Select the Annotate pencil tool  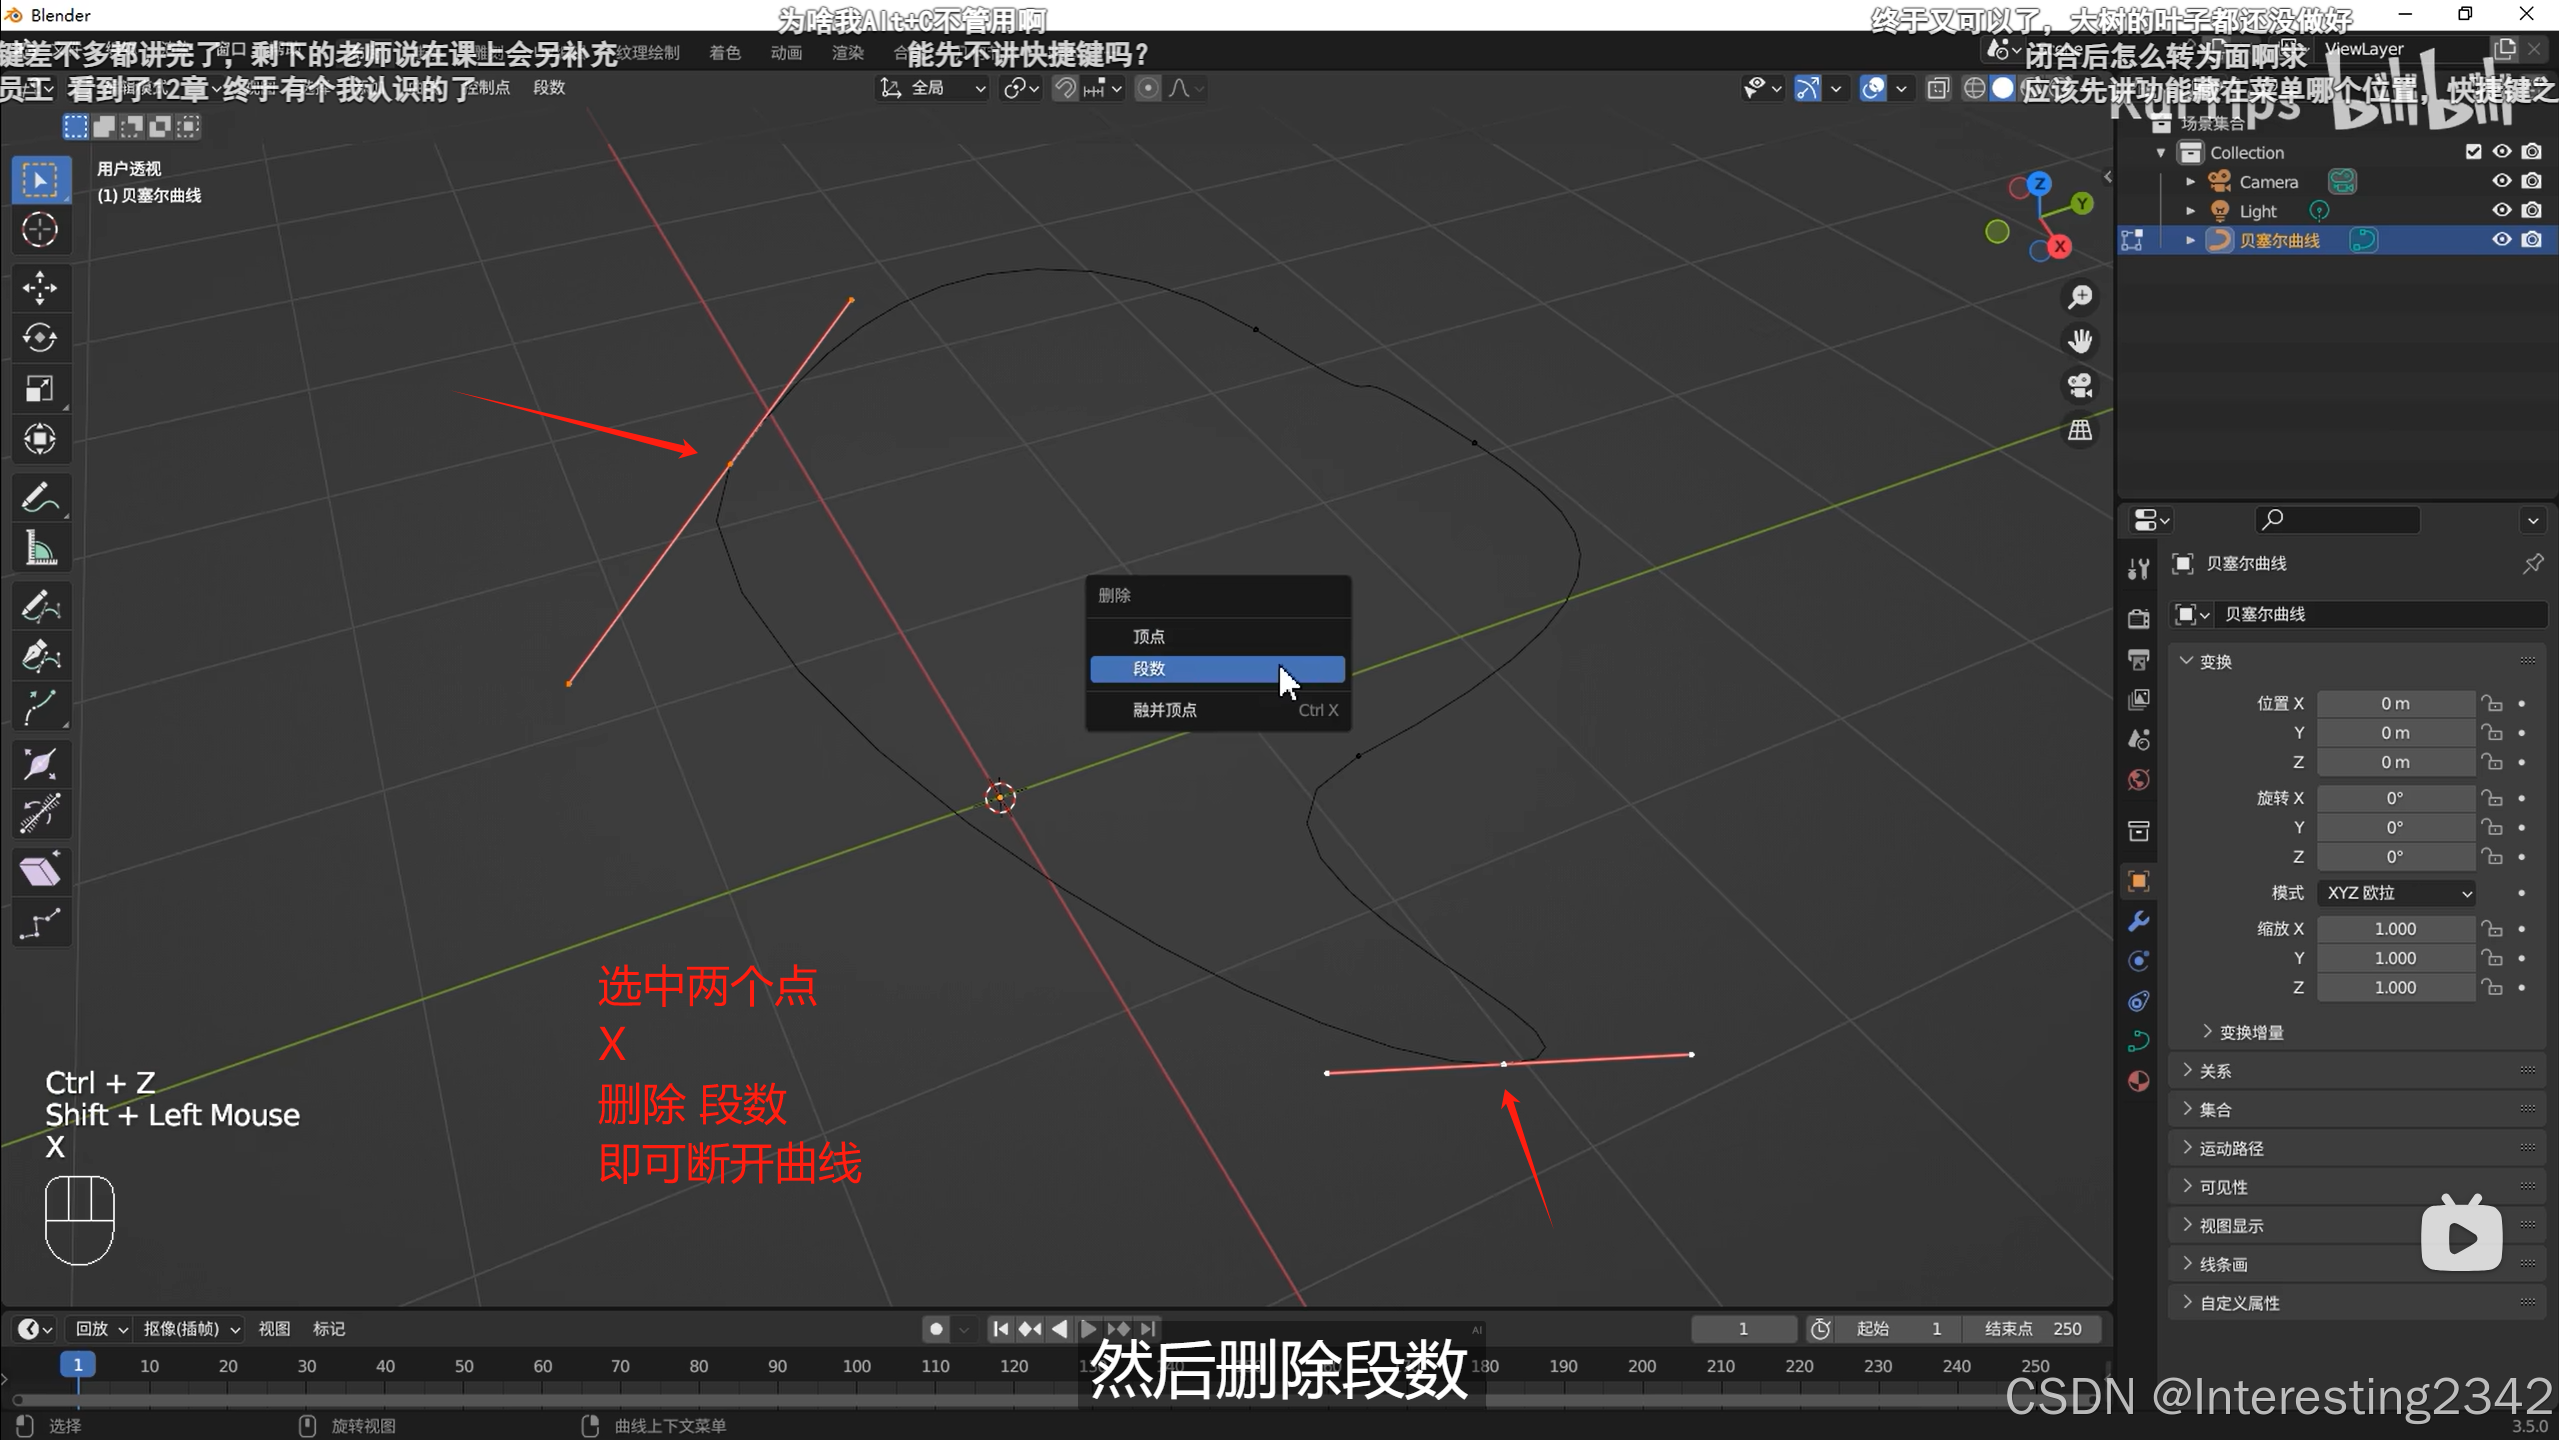[40, 497]
